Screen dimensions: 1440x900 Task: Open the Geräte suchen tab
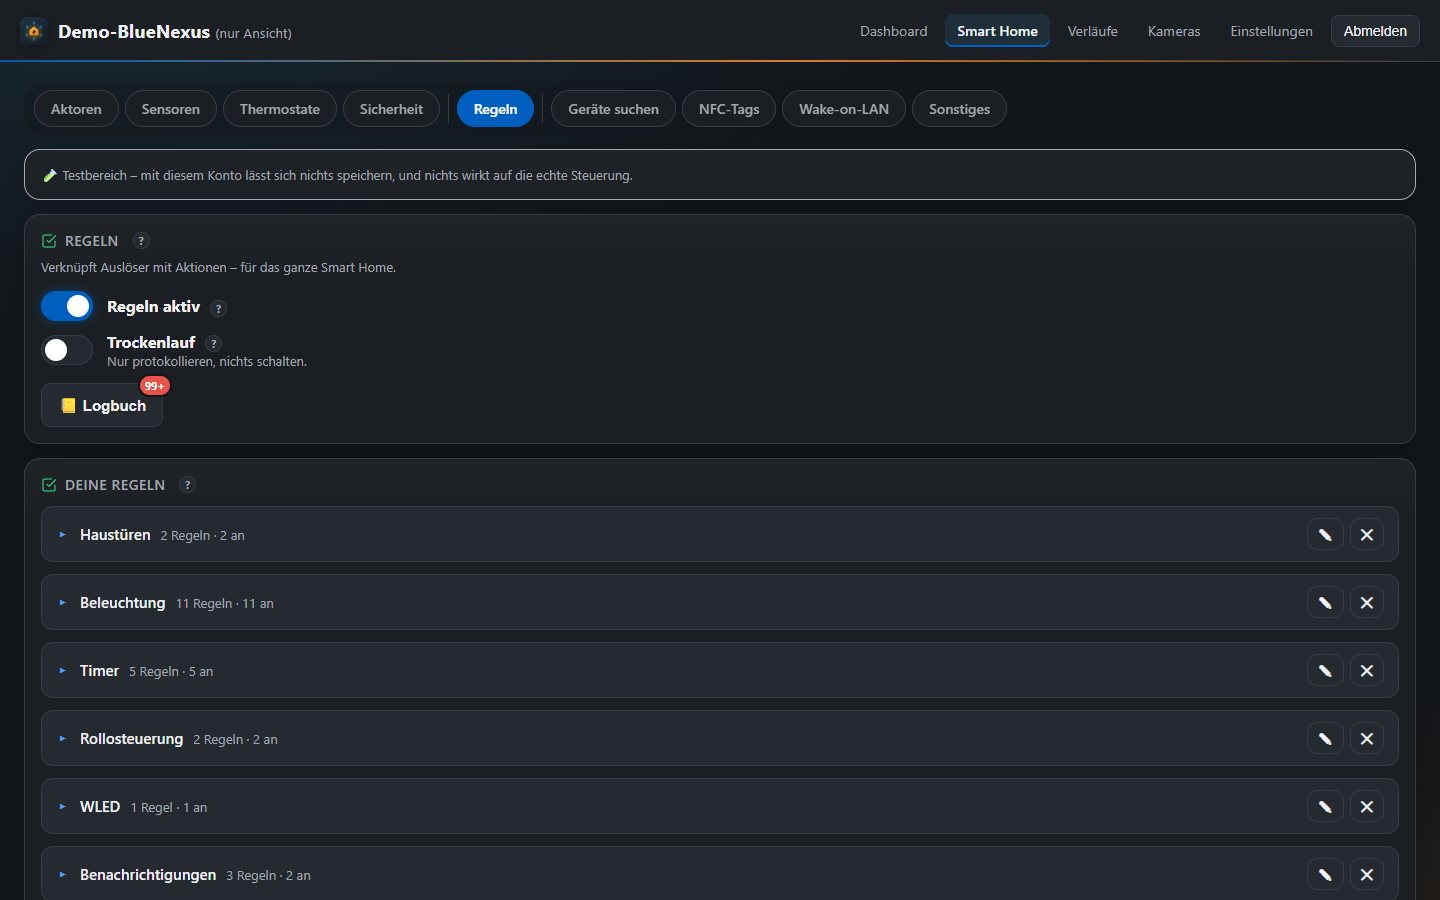click(x=613, y=109)
